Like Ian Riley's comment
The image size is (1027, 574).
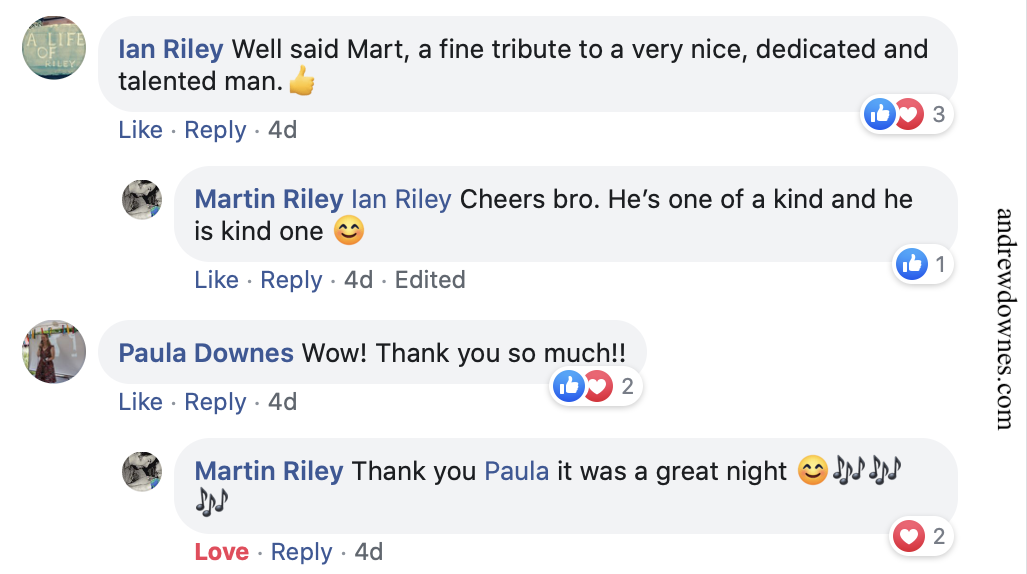pyautogui.click(x=140, y=130)
